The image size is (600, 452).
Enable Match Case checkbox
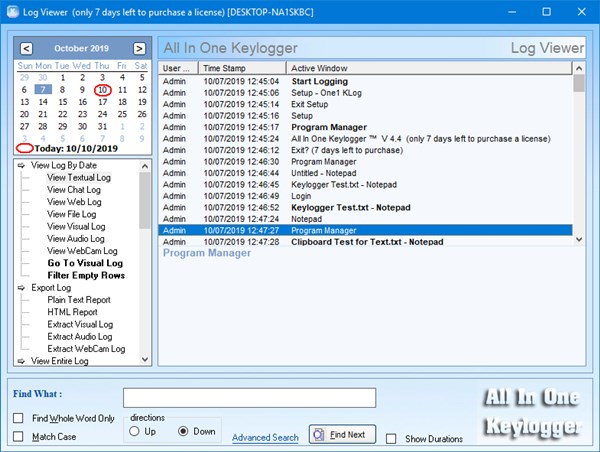click(18, 436)
